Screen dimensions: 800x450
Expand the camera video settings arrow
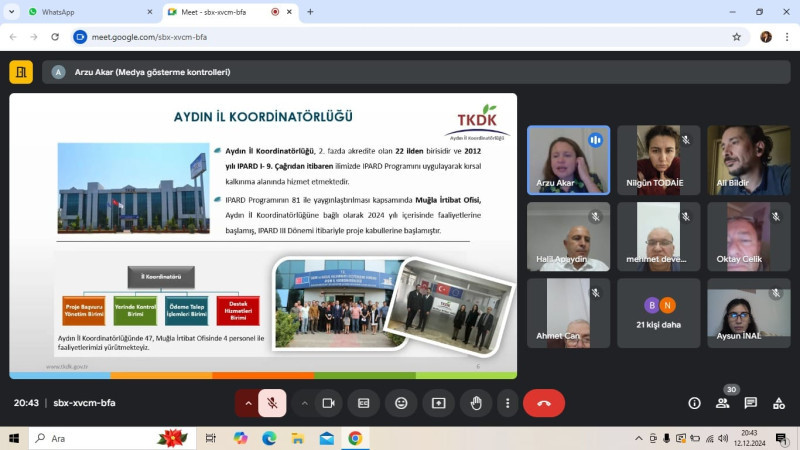coord(304,403)
